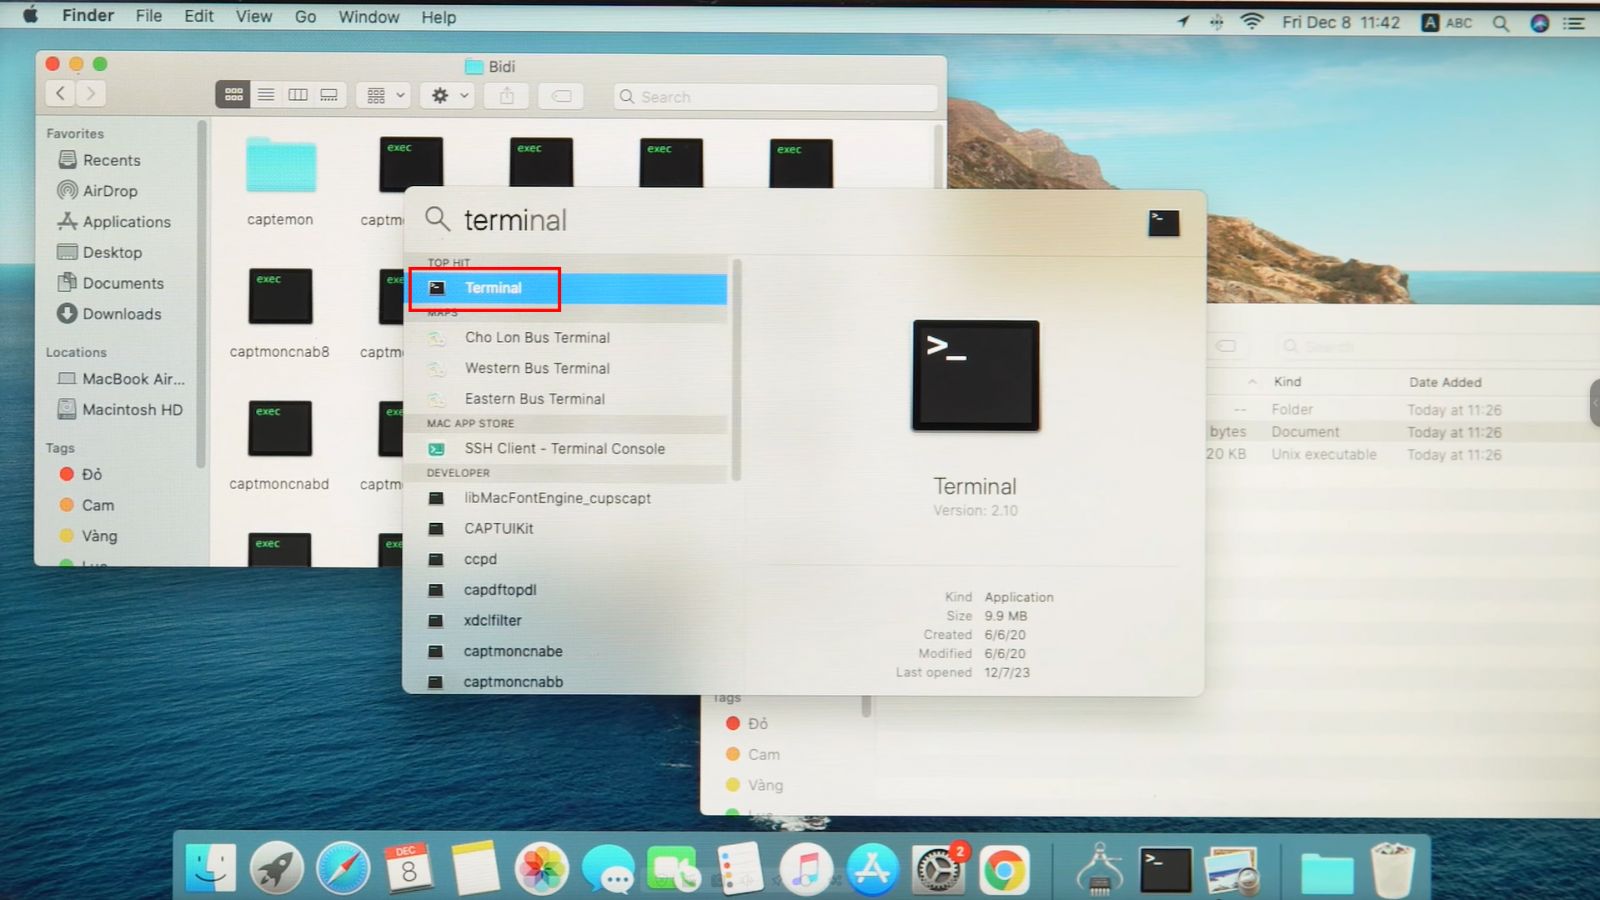The height and width of the screenshot is (900, 1600).
Task: Open Downloads in Finder sidebar
Action: tap(121, 314)
